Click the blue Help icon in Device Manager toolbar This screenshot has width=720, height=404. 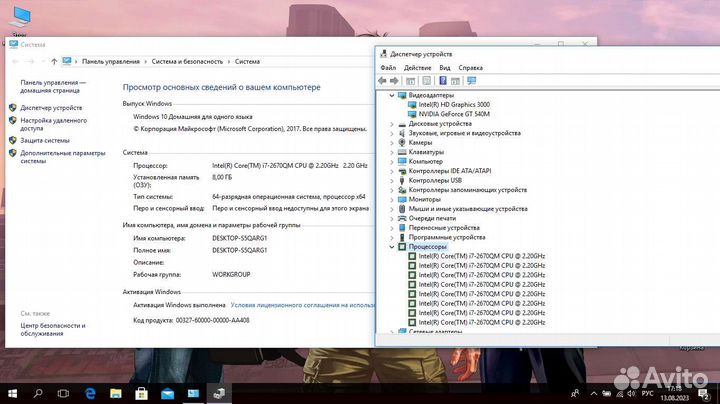click(x=443, y=81)
